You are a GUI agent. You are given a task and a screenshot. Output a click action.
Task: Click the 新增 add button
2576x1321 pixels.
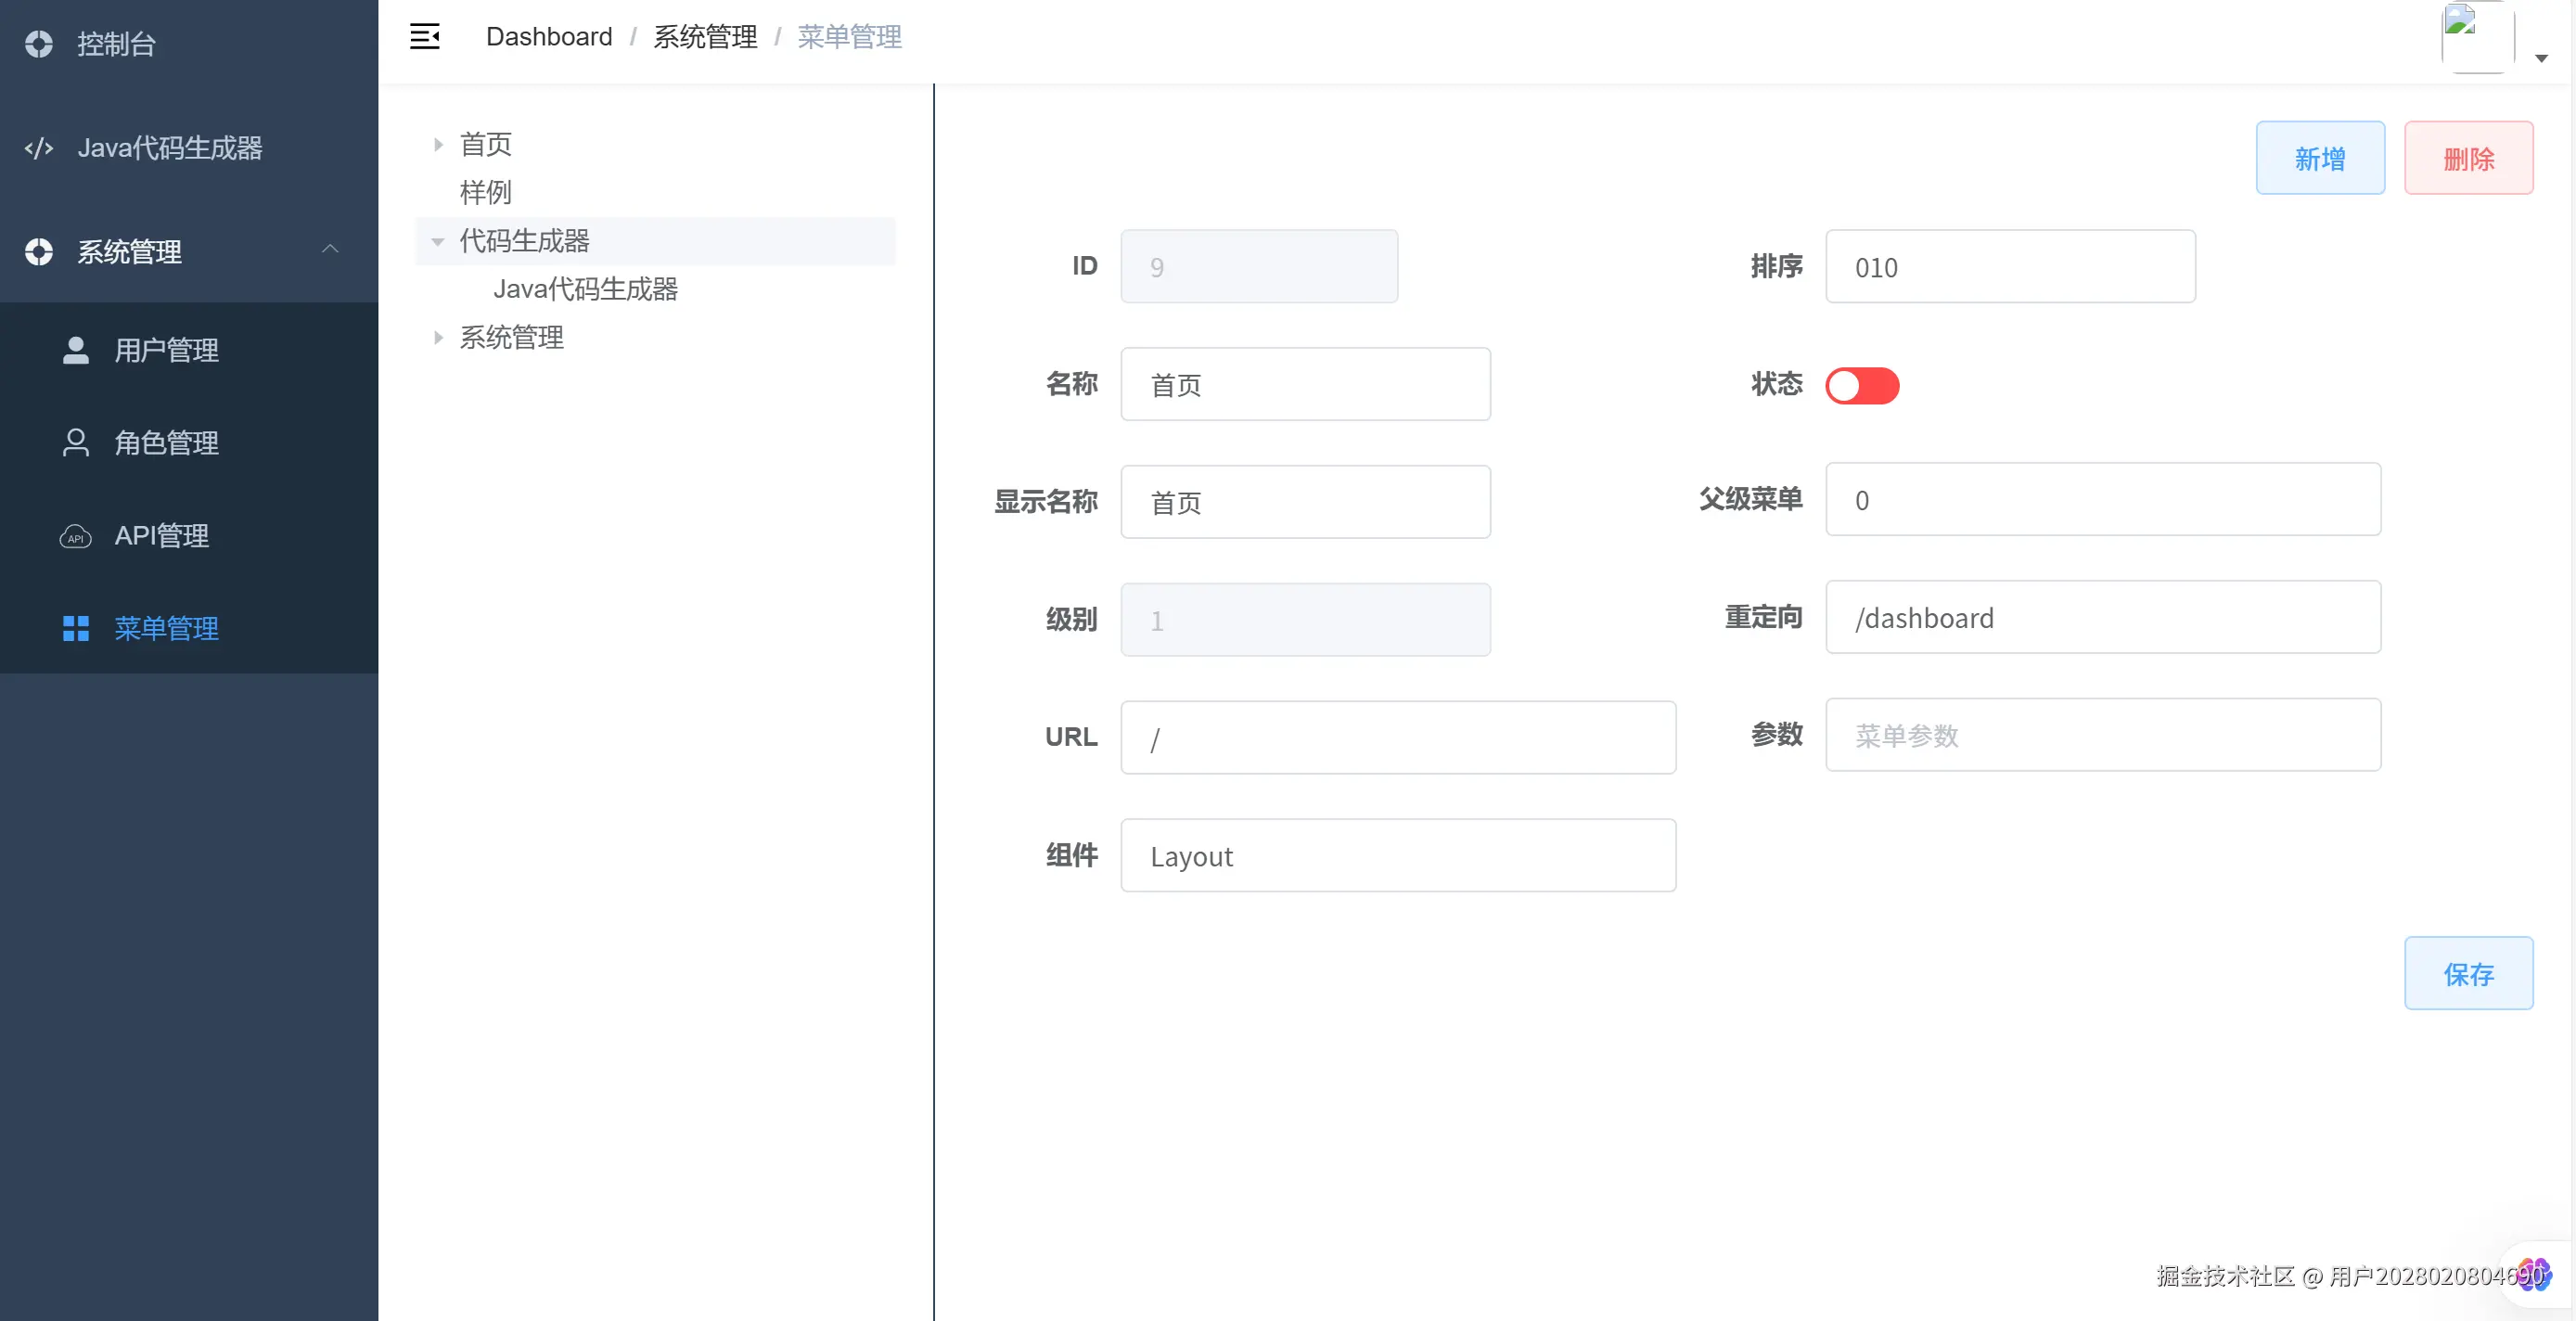(x=2320, y=158)
